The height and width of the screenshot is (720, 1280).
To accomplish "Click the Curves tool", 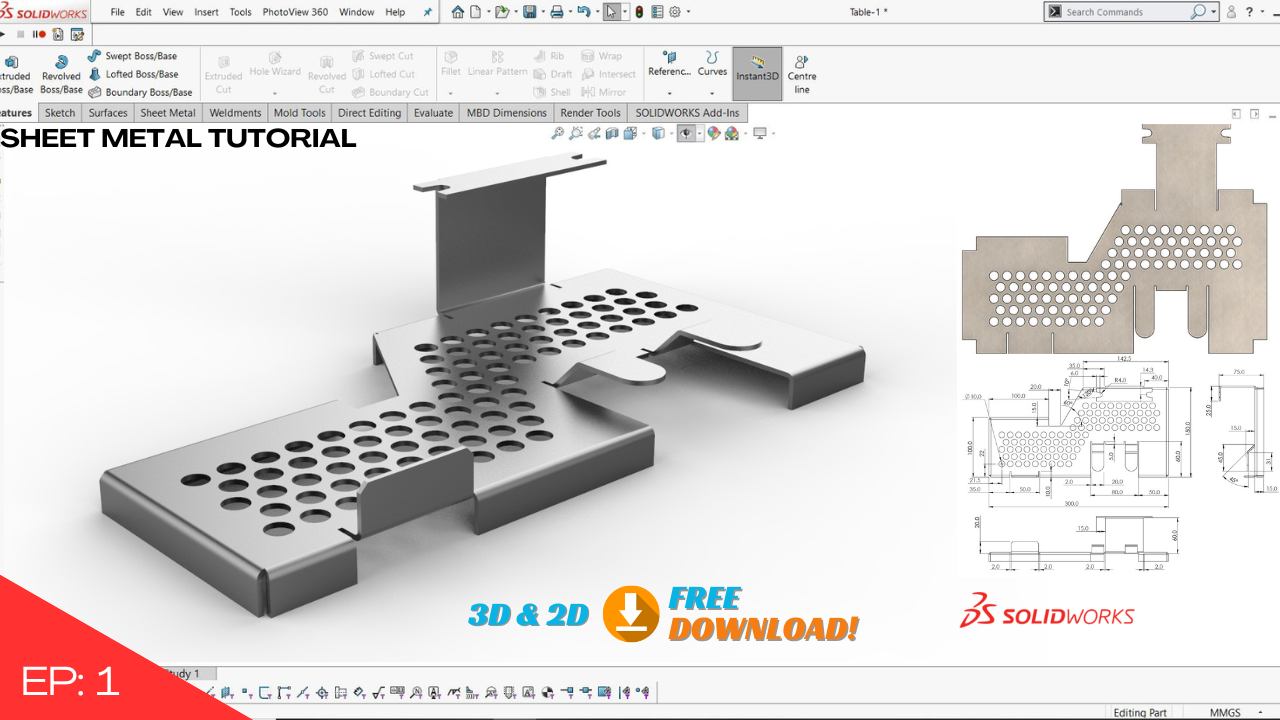I will (x=712, y=66).
